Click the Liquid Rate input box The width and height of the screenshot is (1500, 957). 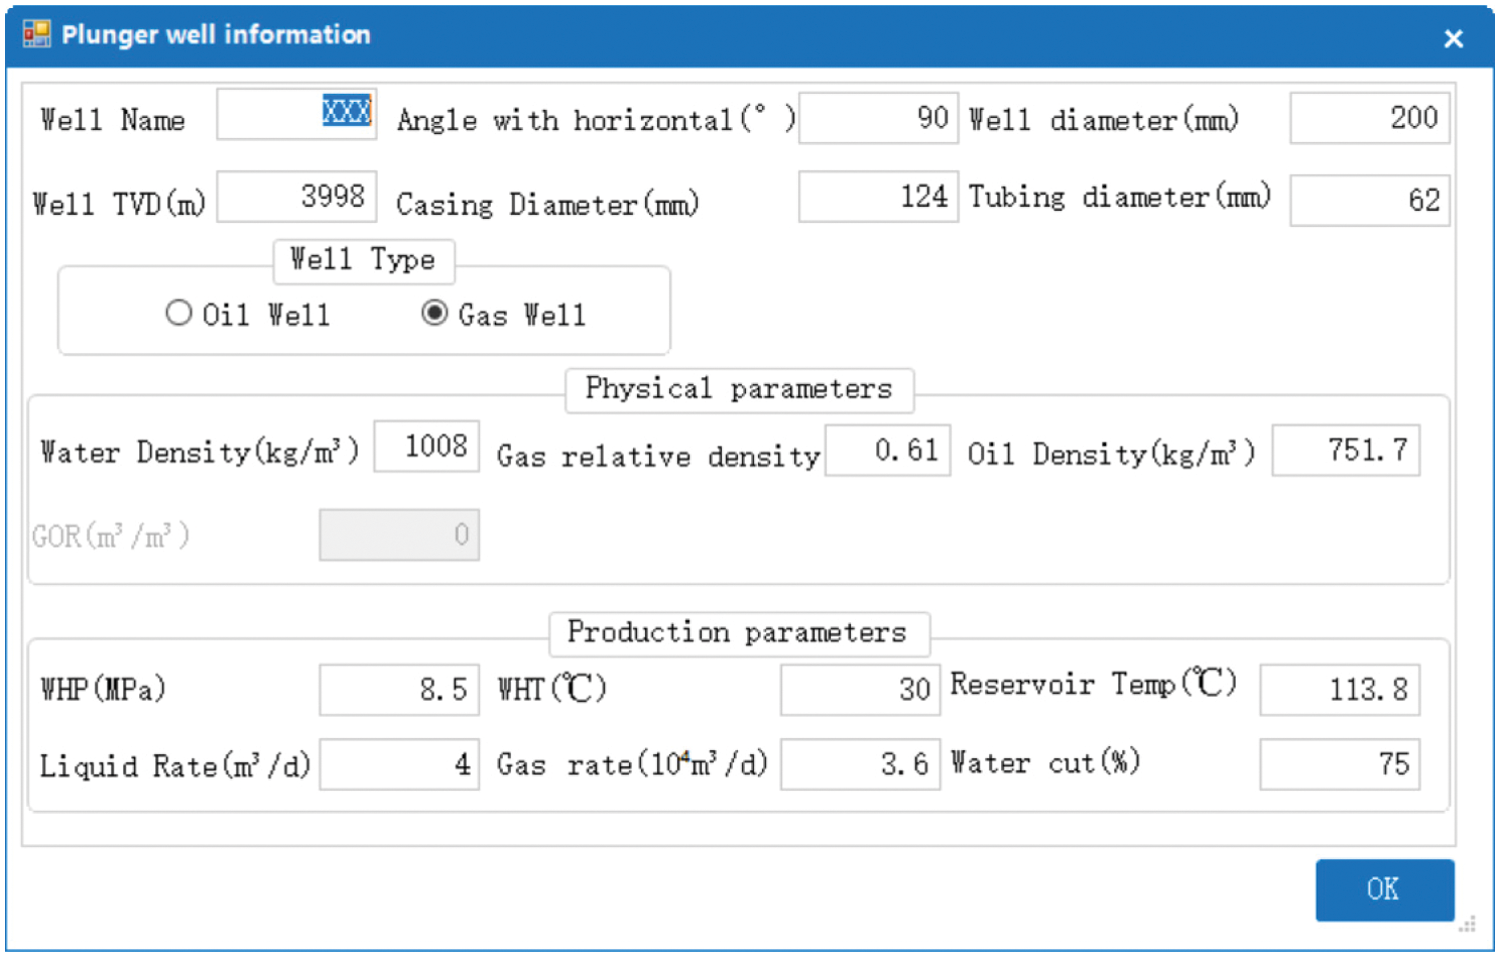pyautogui.click(x=399, y=765)
